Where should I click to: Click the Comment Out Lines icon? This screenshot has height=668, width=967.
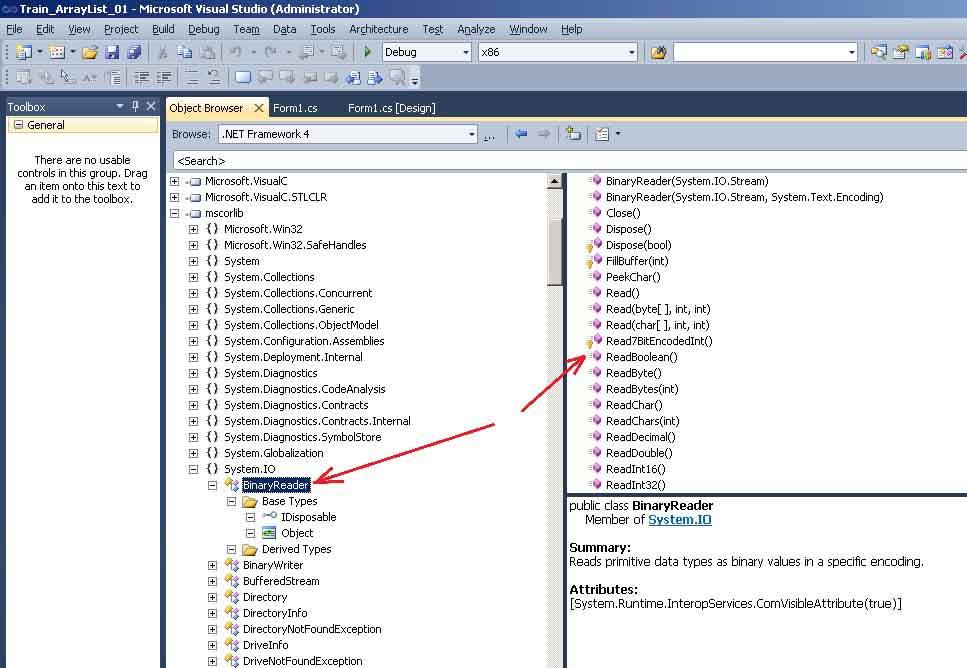(x=192, y=78)
